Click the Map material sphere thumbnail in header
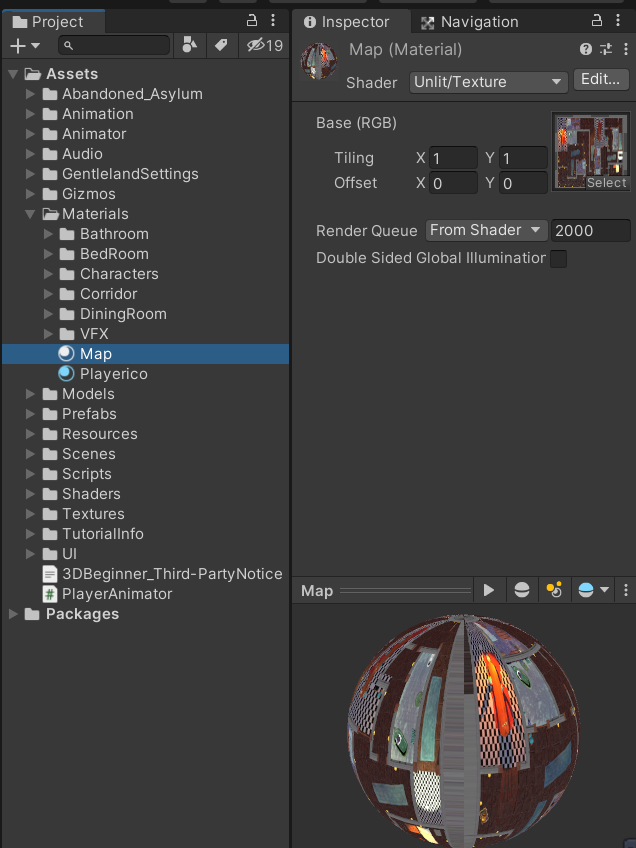 [x=319, y=61]
